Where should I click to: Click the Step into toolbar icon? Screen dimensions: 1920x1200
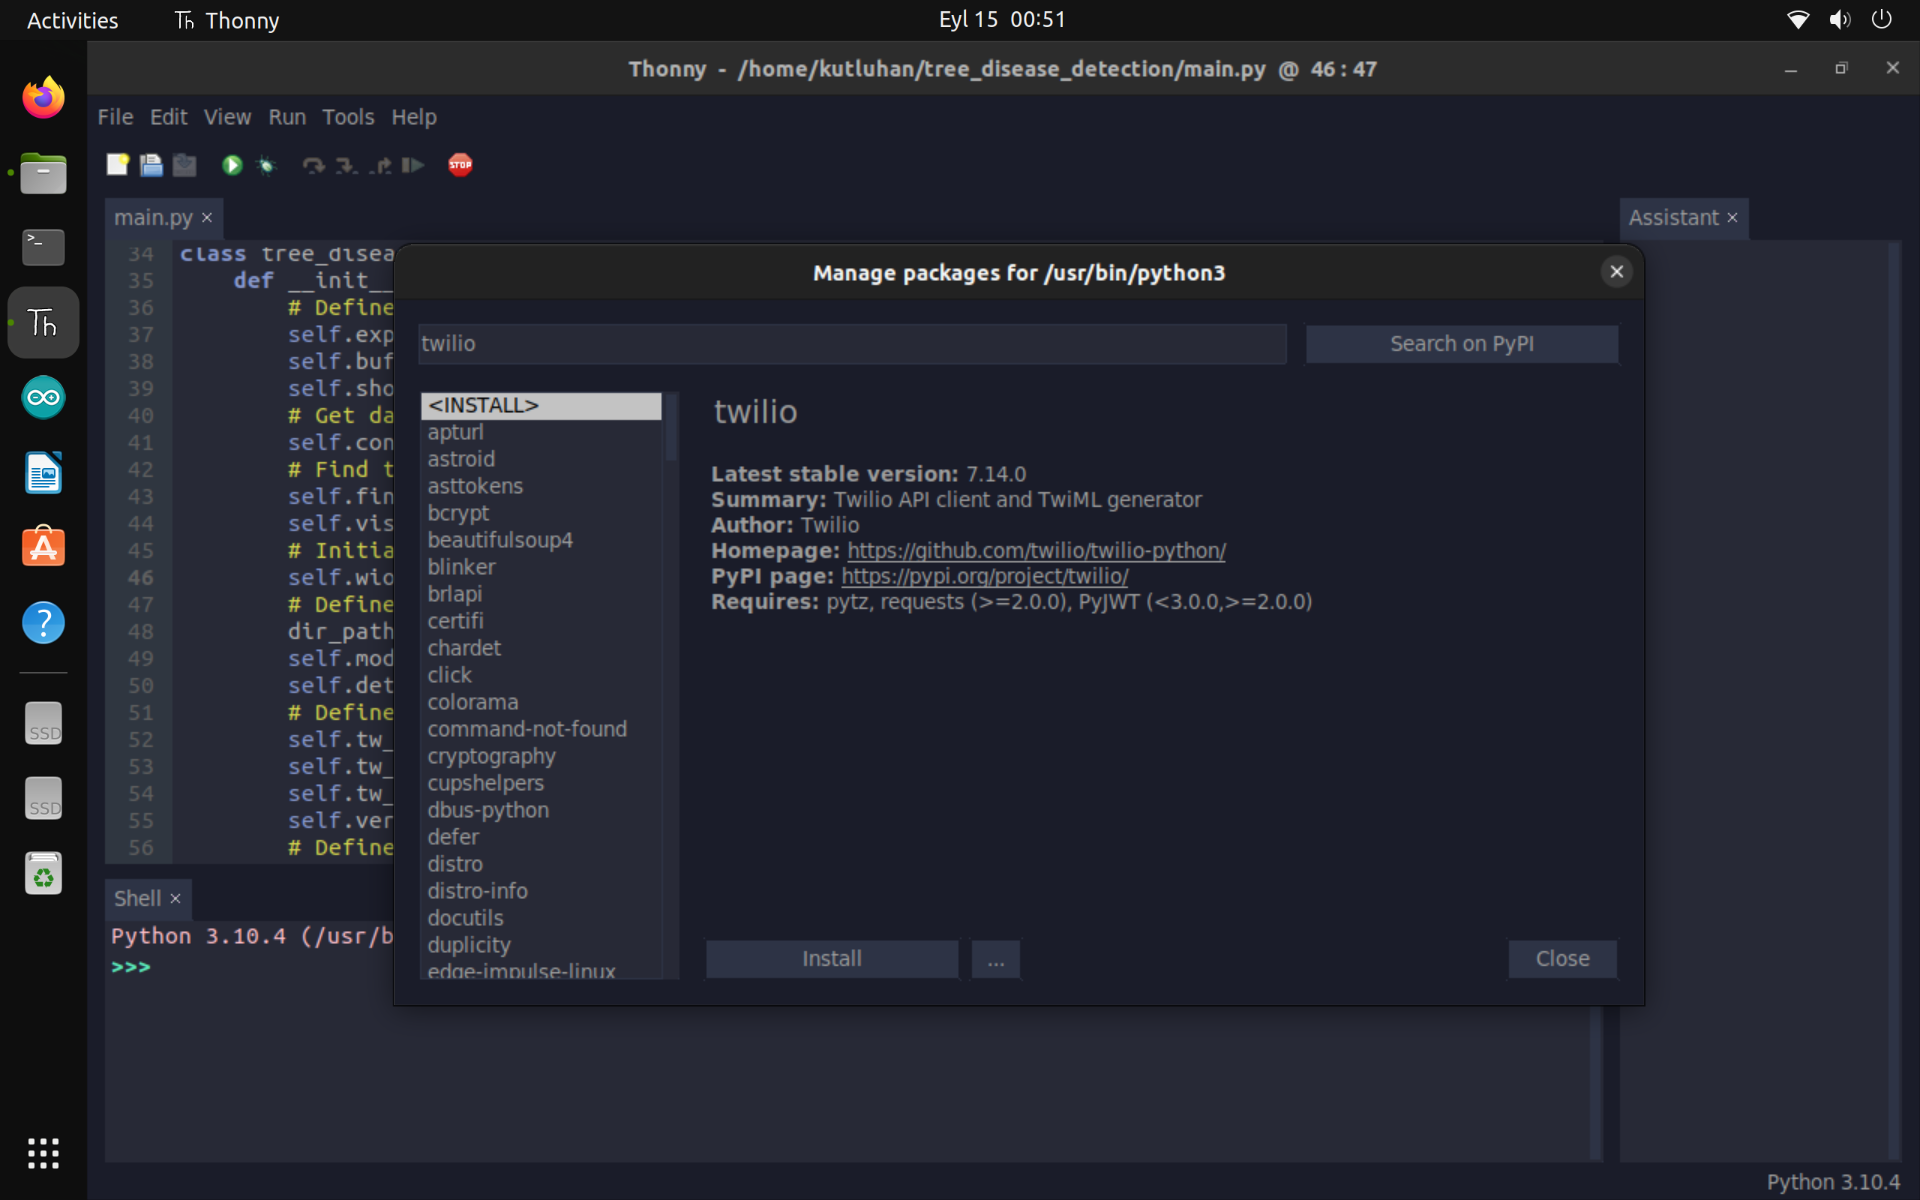coord(346,165)
